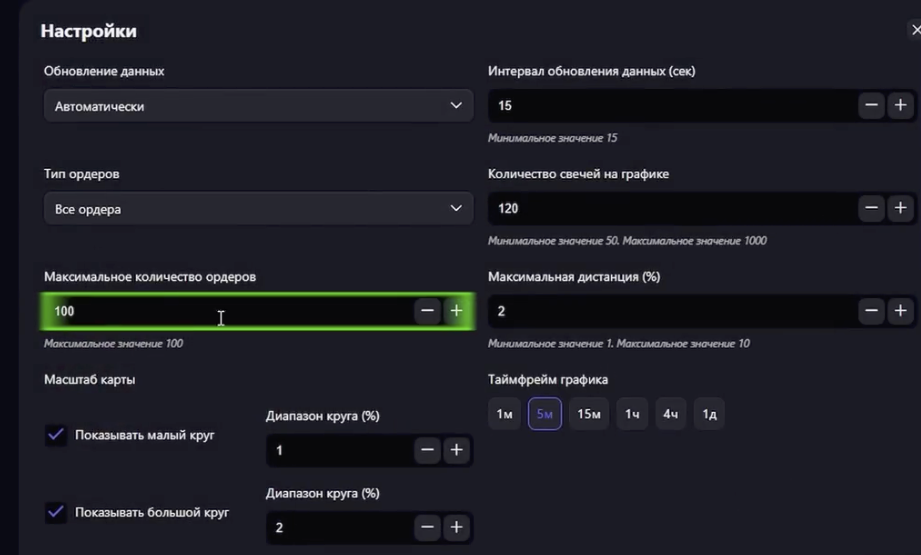Choose the 4ч timeframe option
This screenshot has width=921, height=555.
pos(671,413)
